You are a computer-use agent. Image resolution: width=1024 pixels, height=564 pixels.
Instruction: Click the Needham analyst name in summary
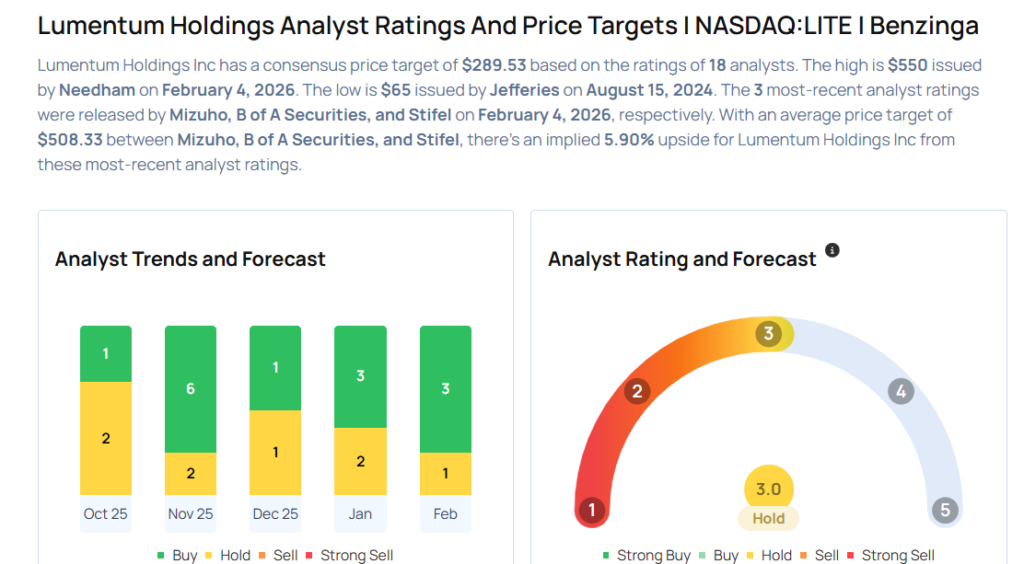coord(96,90)
